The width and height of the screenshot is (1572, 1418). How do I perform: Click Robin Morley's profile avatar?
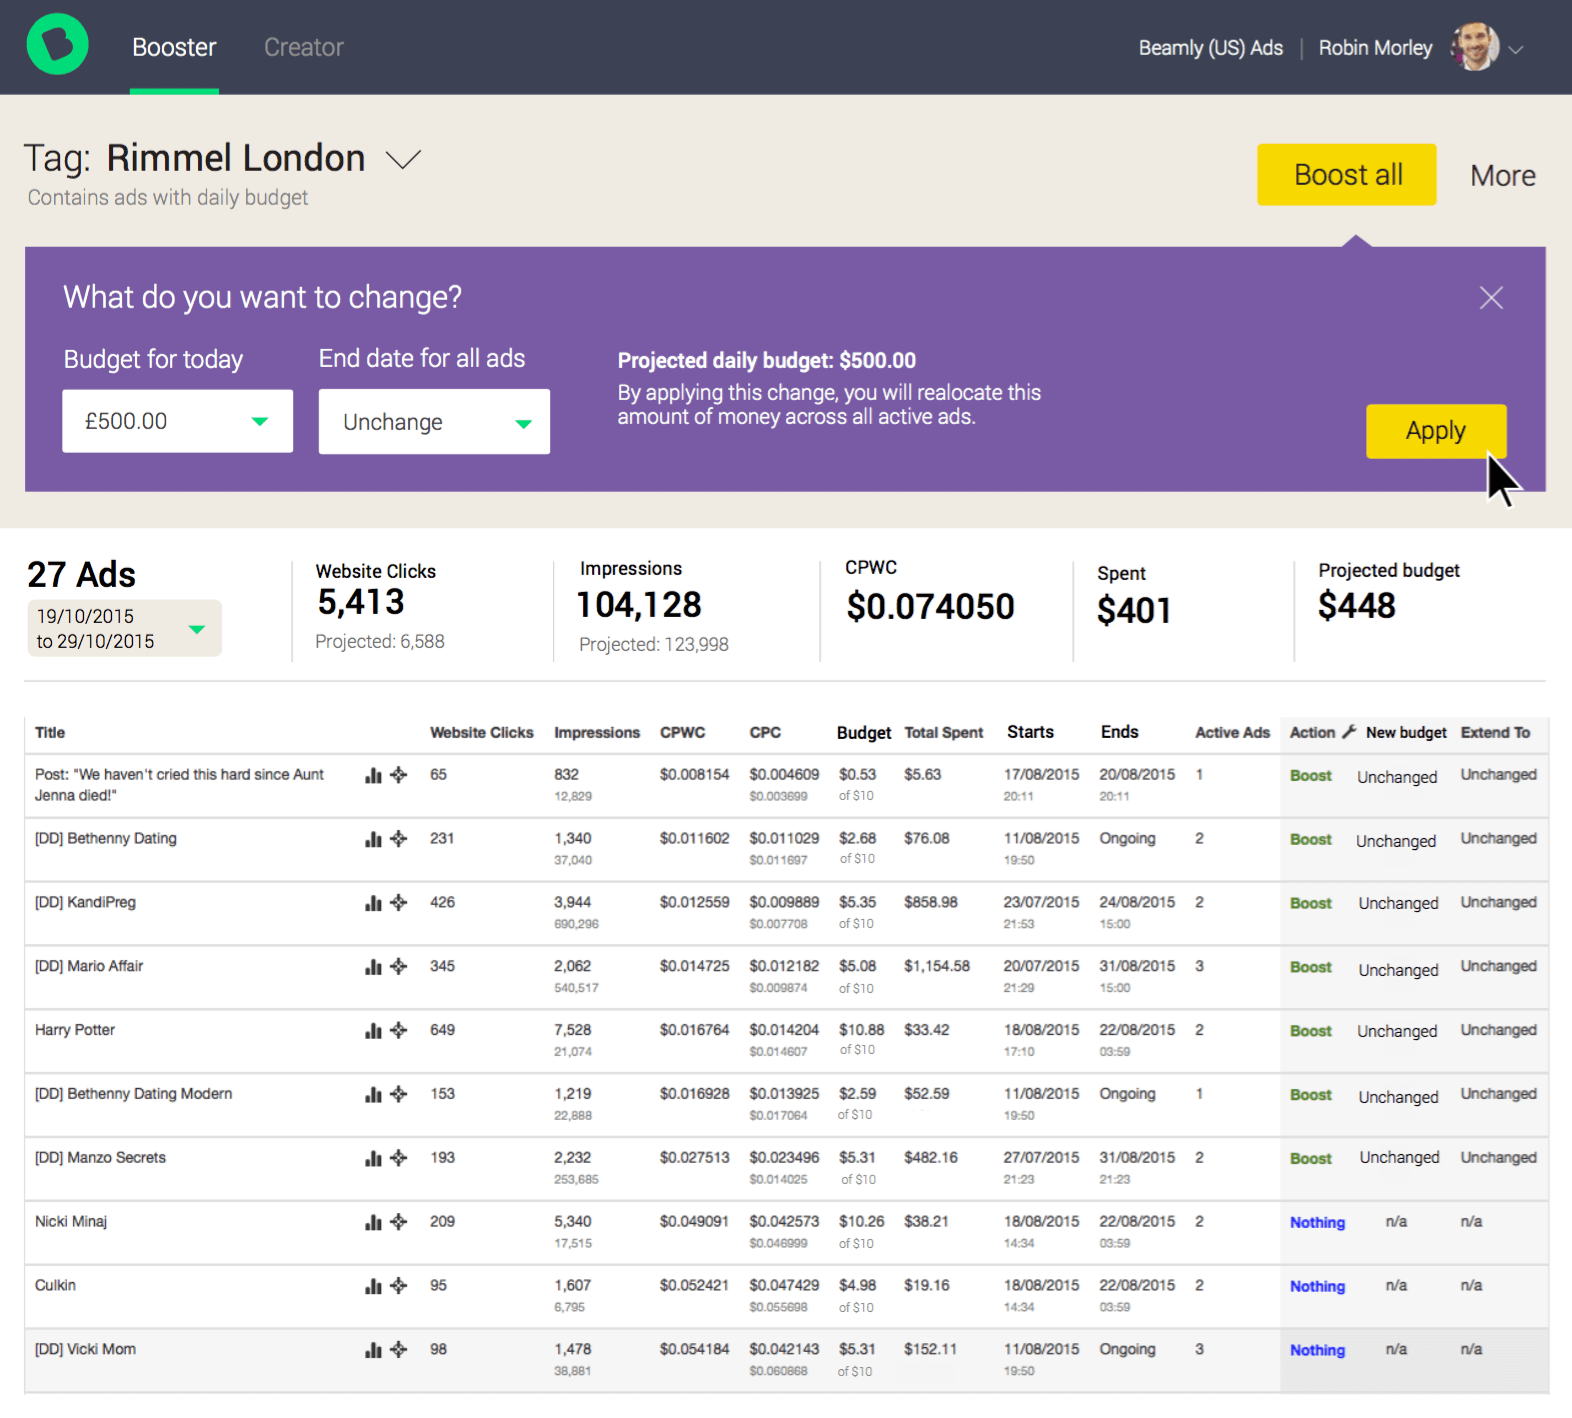tap(1474, 48)
